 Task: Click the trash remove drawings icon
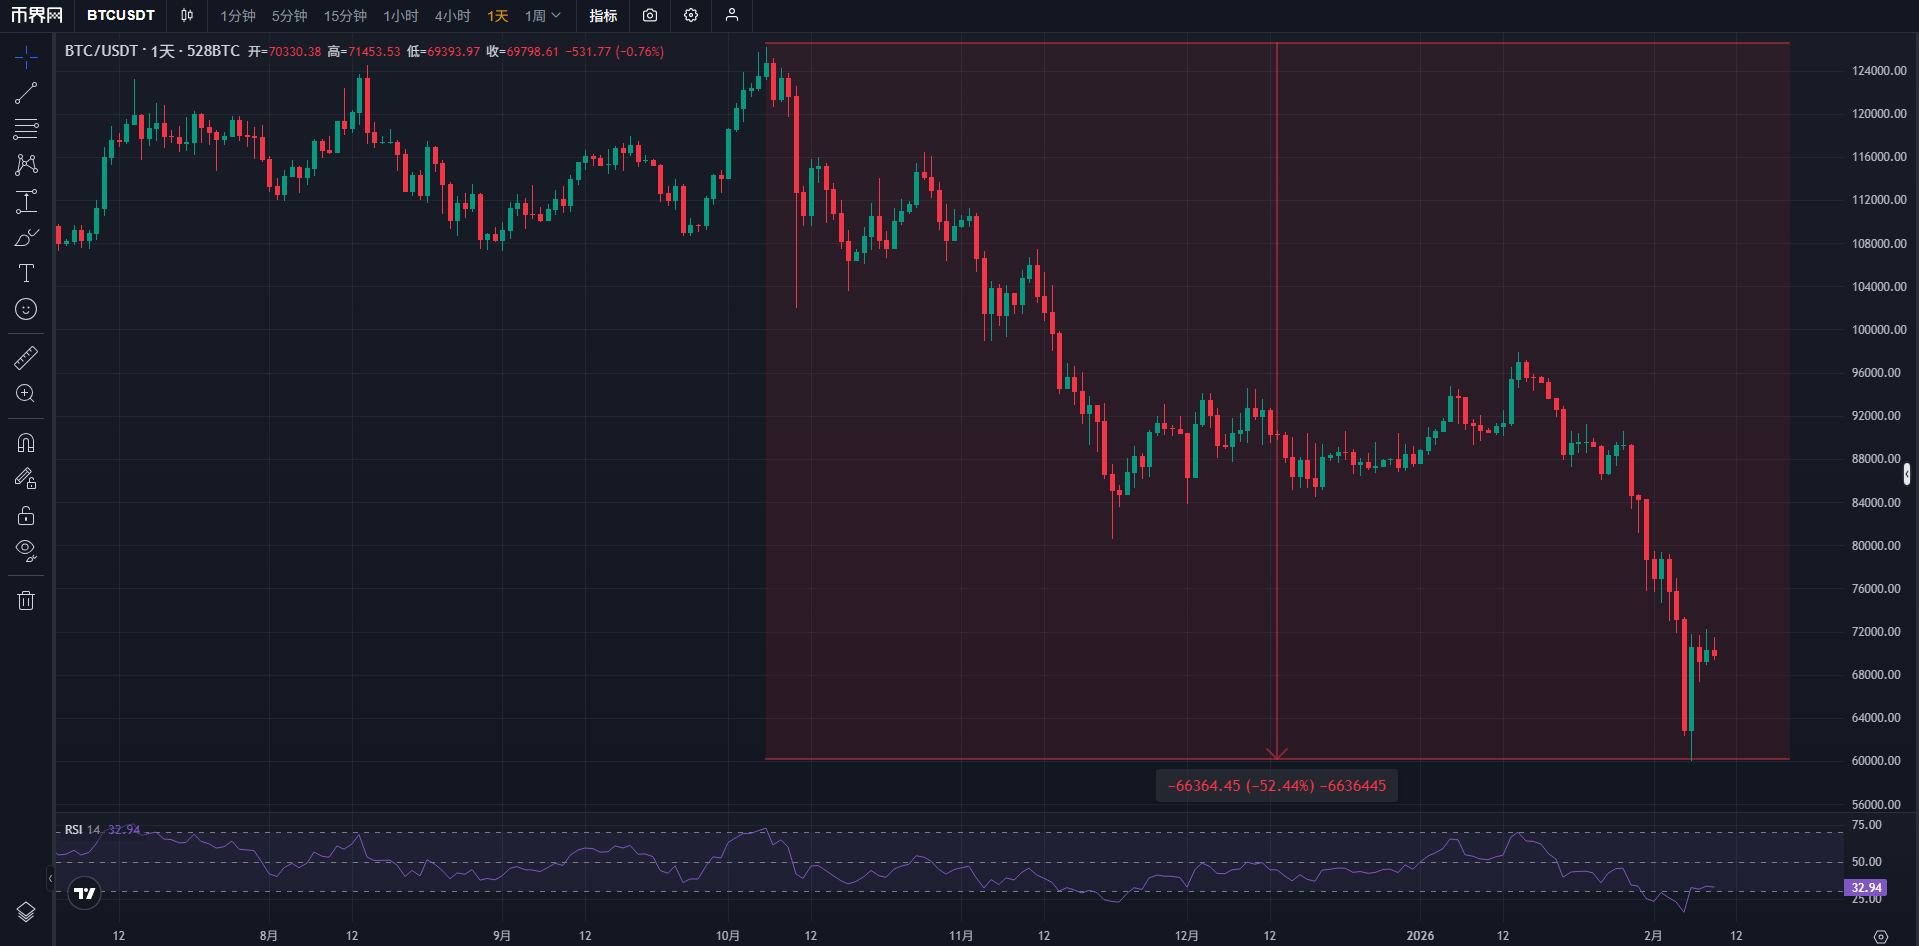(26, 600)
